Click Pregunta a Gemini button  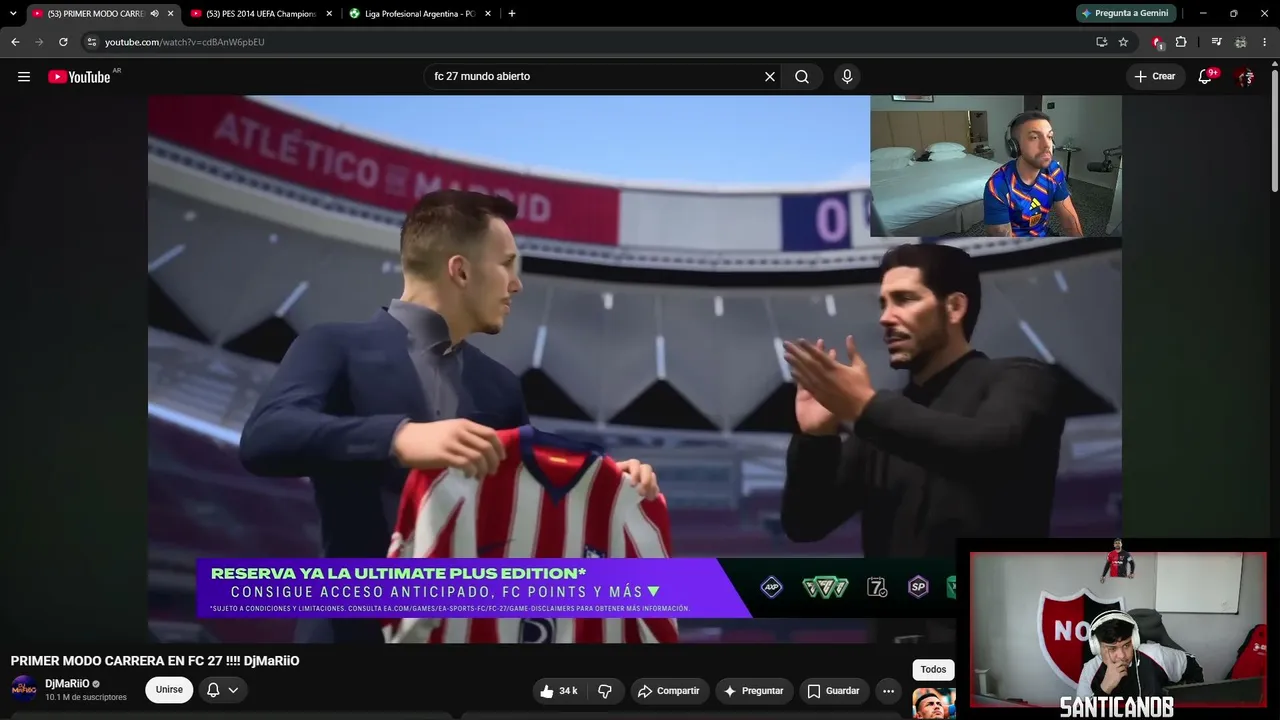(1125, 14)
